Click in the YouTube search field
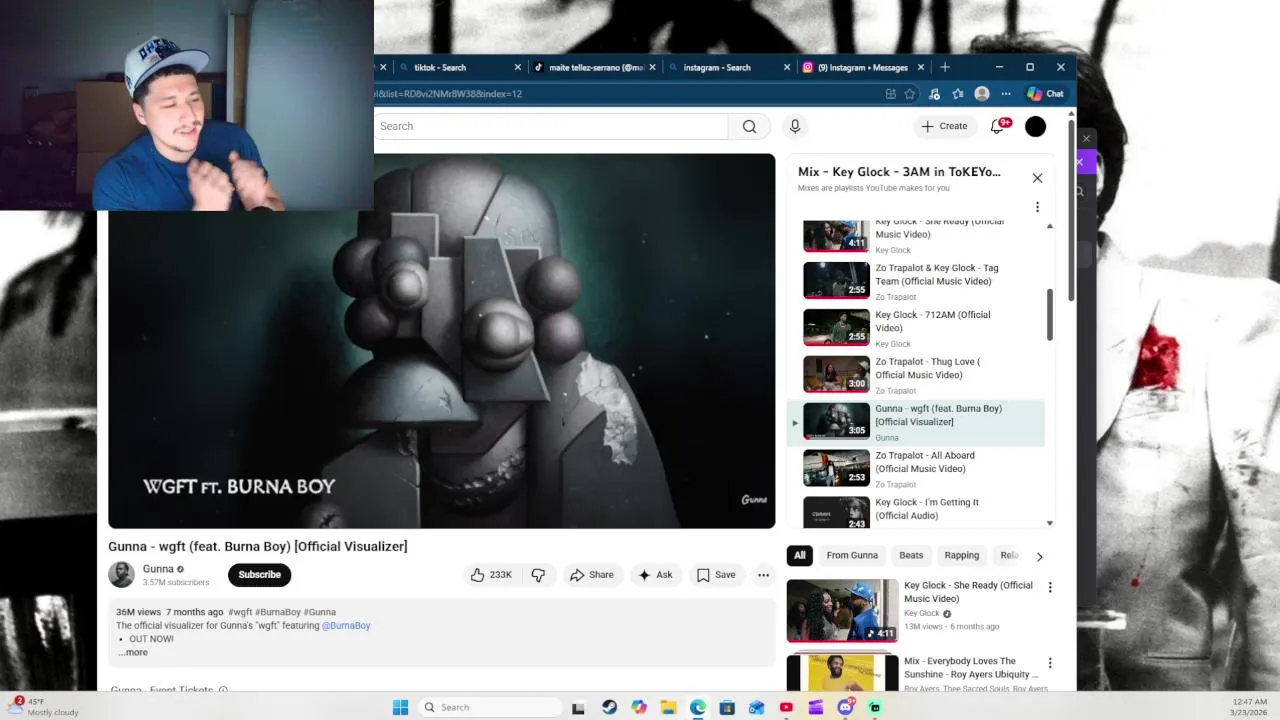This screenshot has width=1280, height=720. point(552,126)
